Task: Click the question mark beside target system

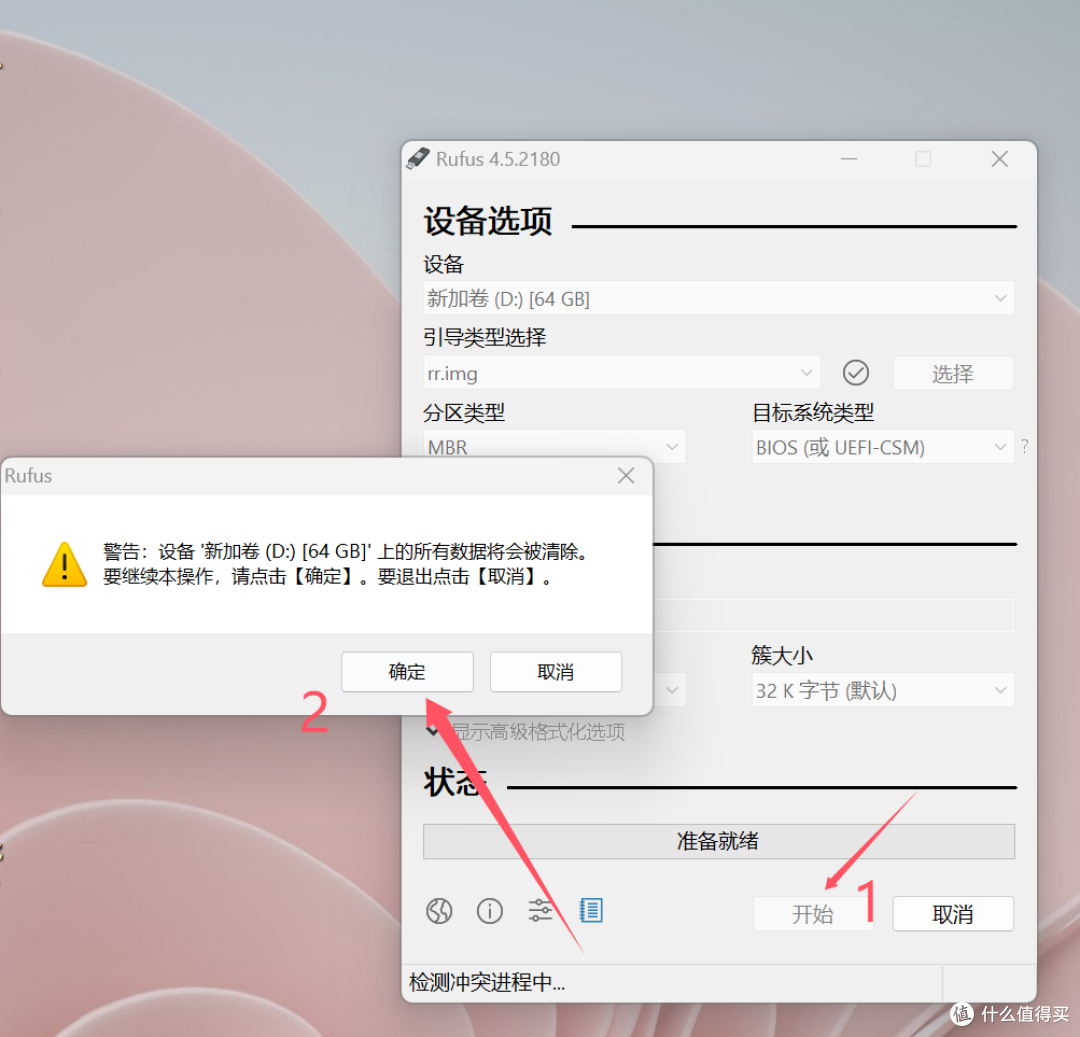Action: (x=1025, y=446)
